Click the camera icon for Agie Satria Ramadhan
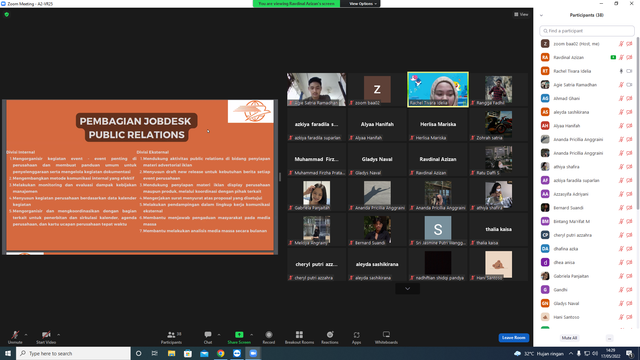 (x=629, y=85)
